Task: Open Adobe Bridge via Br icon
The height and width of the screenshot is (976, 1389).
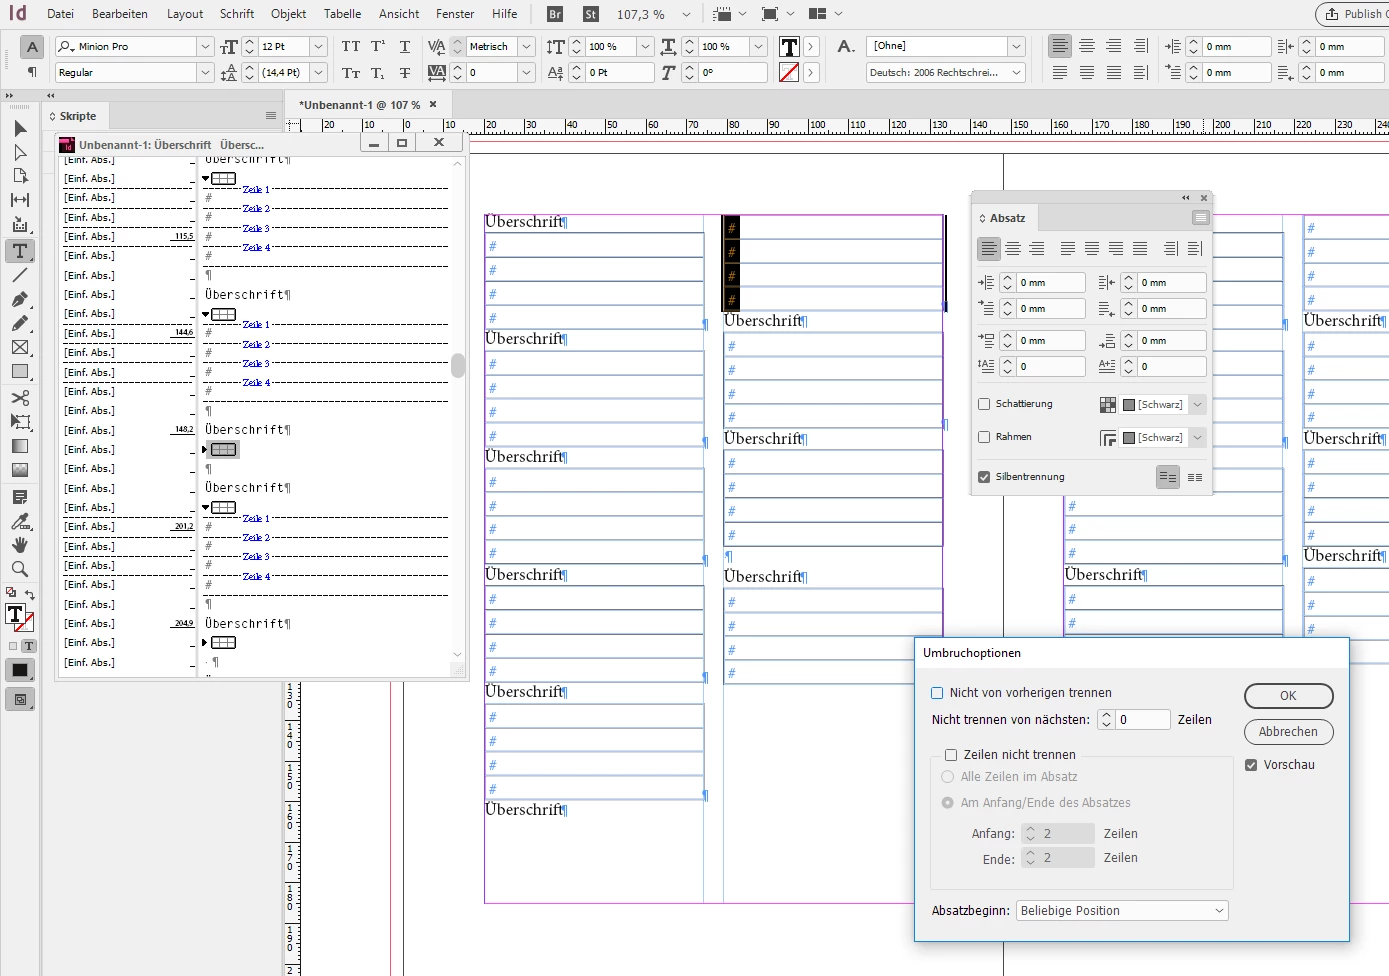Action: tap(555, 14)
